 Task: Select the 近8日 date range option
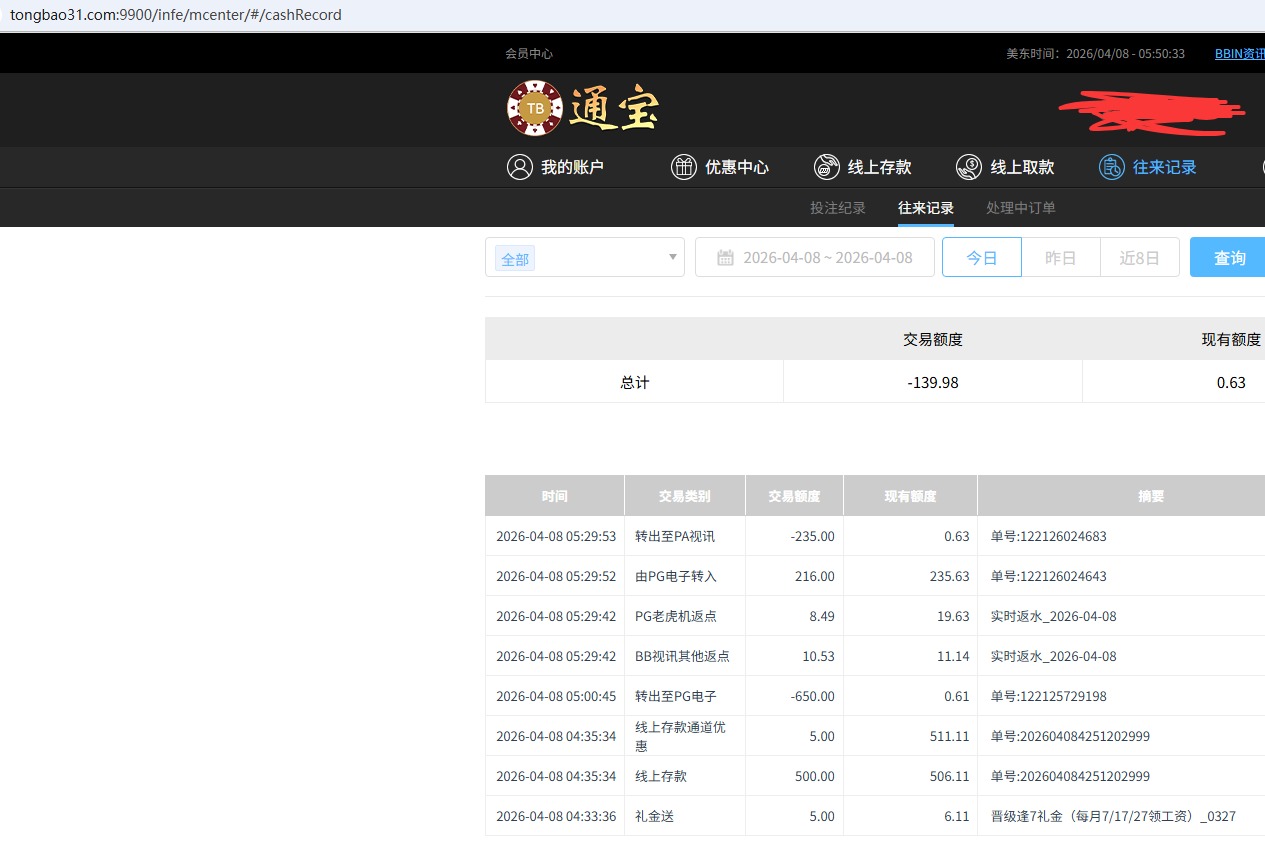coord(1139,258)
